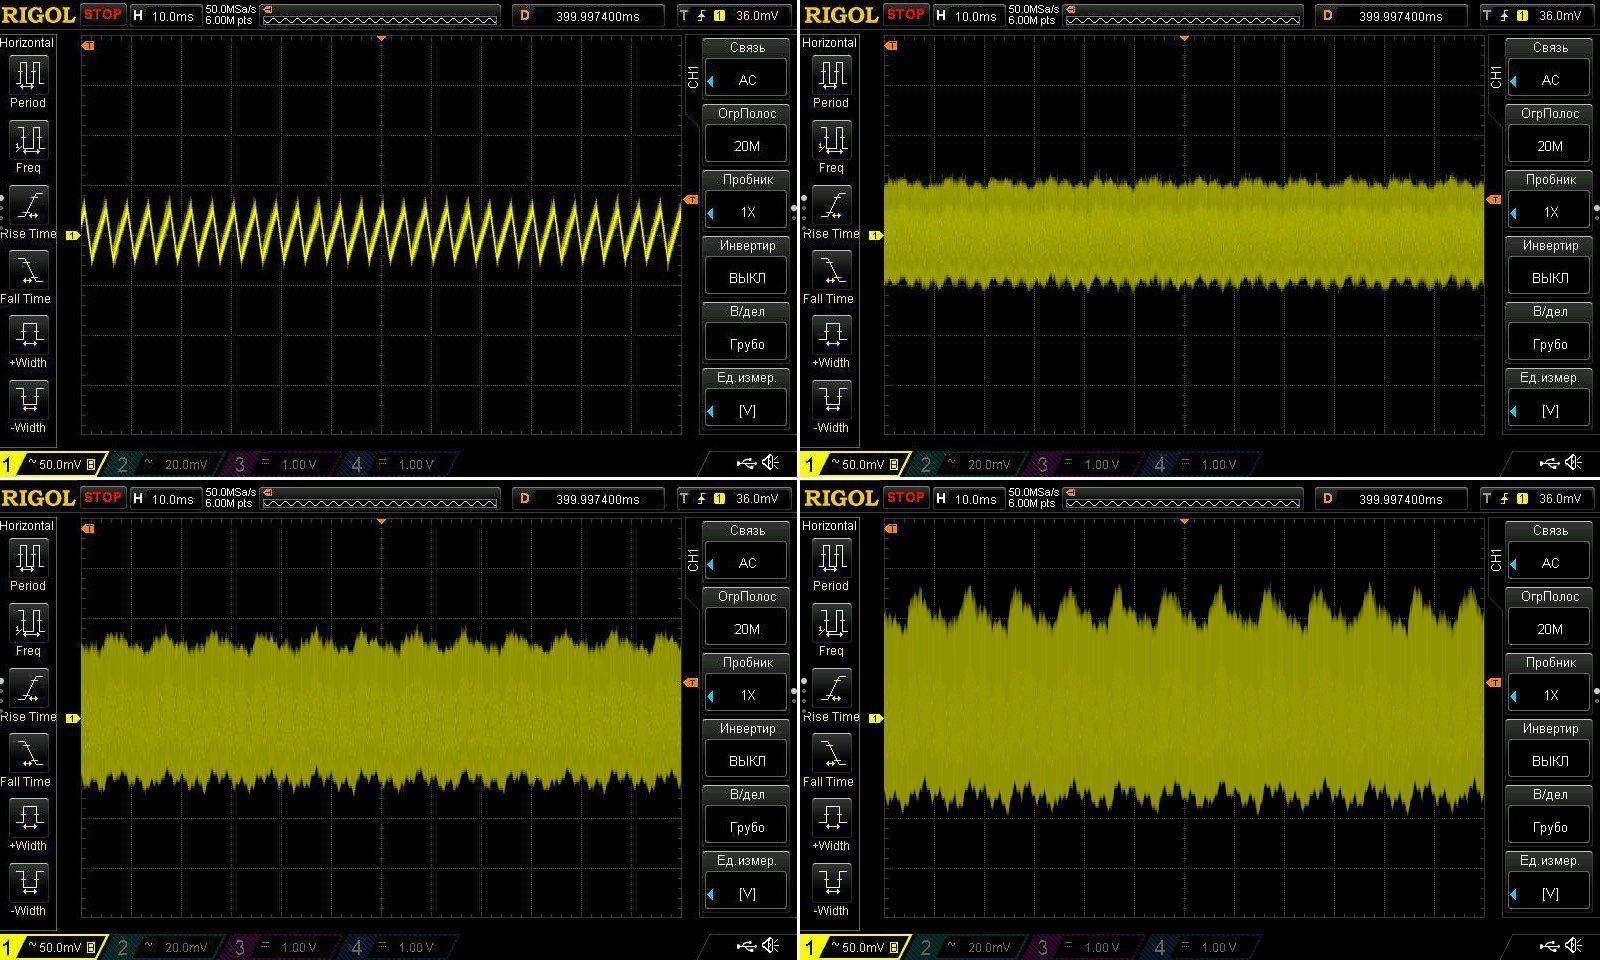The height and width of the screenshot is (960, 1600).
Task: Click the D 399.997400ms delay field in the bottom-right scope
Action: pyautogui.click(x=1391, y=498)
